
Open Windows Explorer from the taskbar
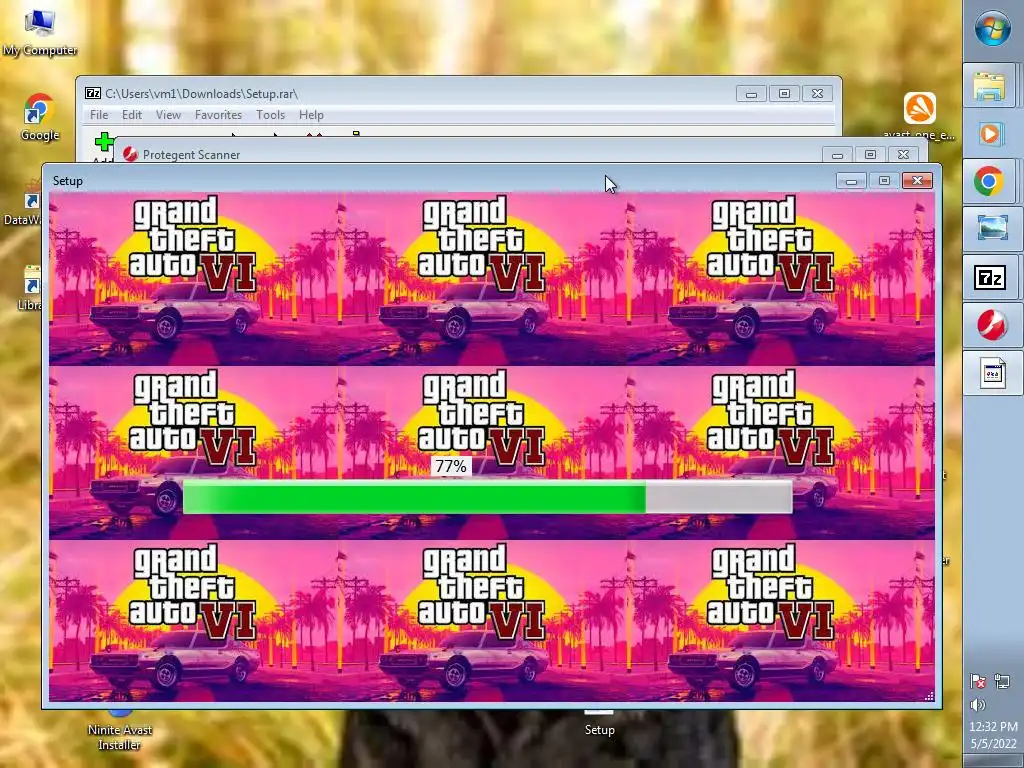coord(989,85)
